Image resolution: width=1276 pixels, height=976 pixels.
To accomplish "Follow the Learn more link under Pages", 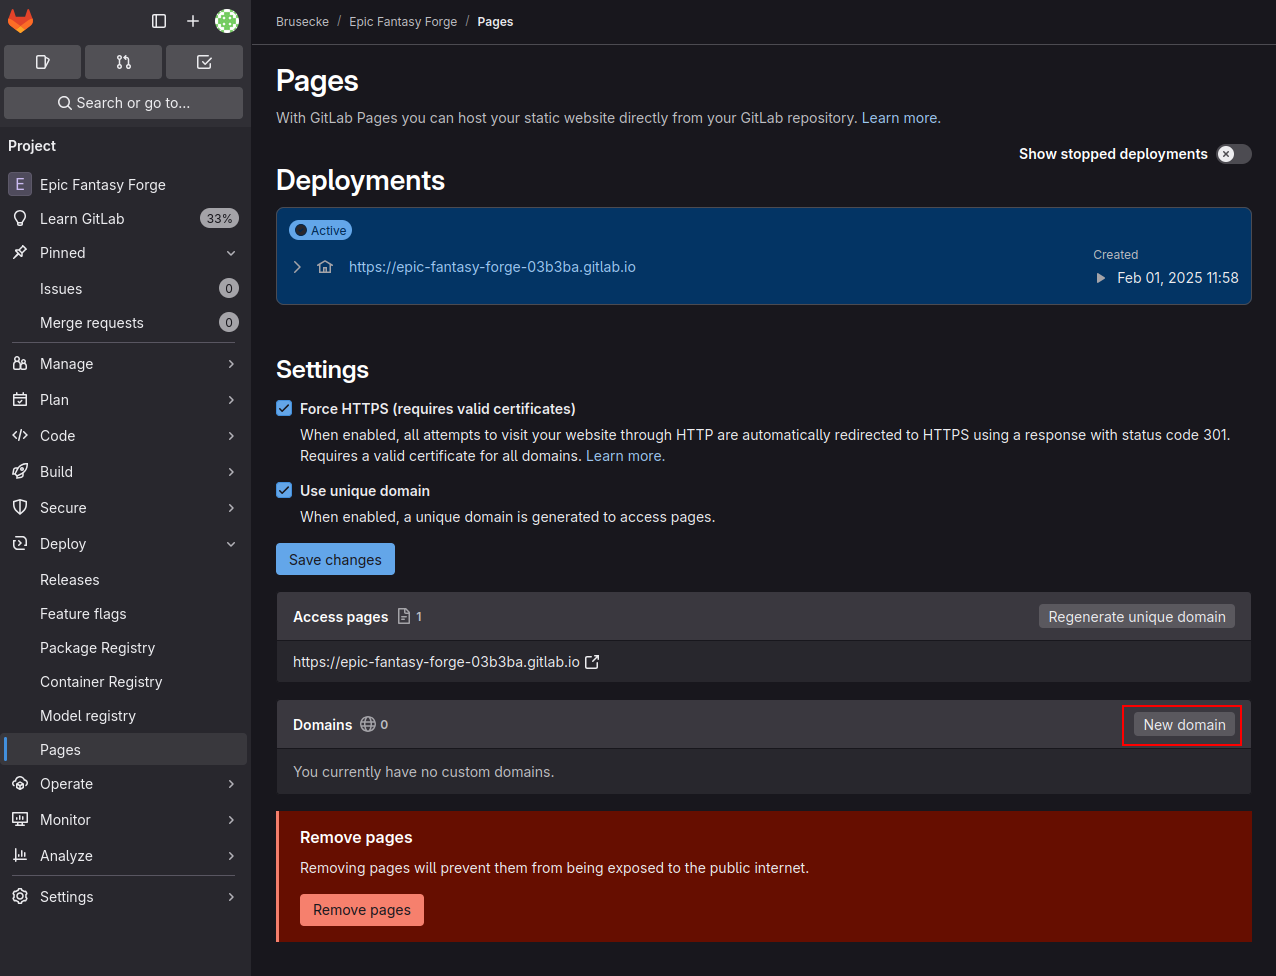I will pyautogui.click(x=899, y=118).
